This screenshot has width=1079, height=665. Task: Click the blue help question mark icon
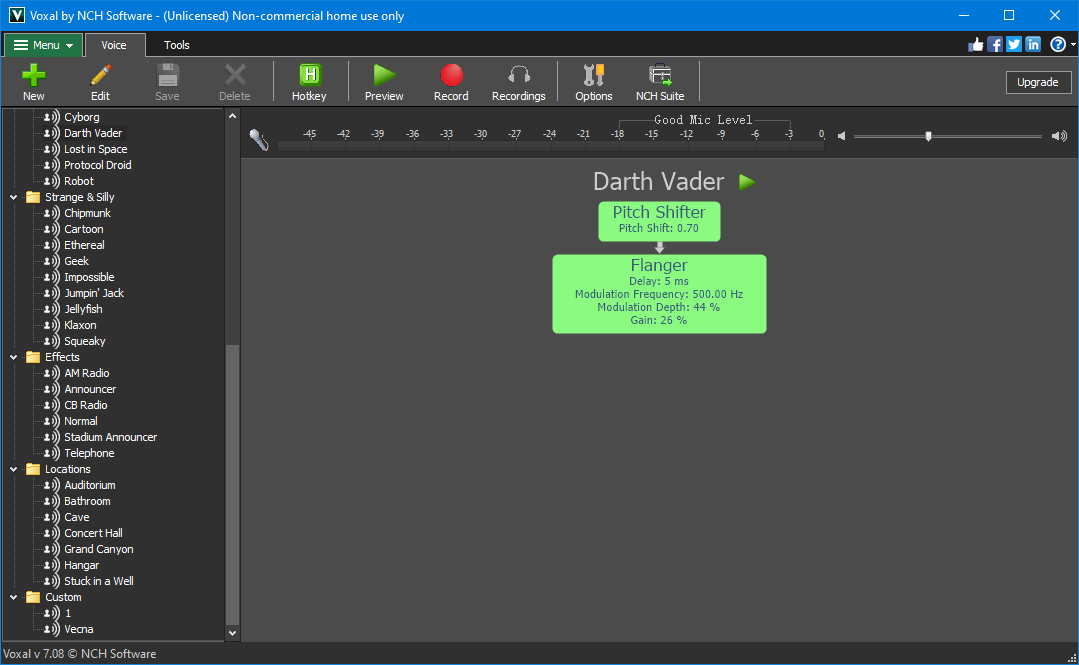(1058, 45)
